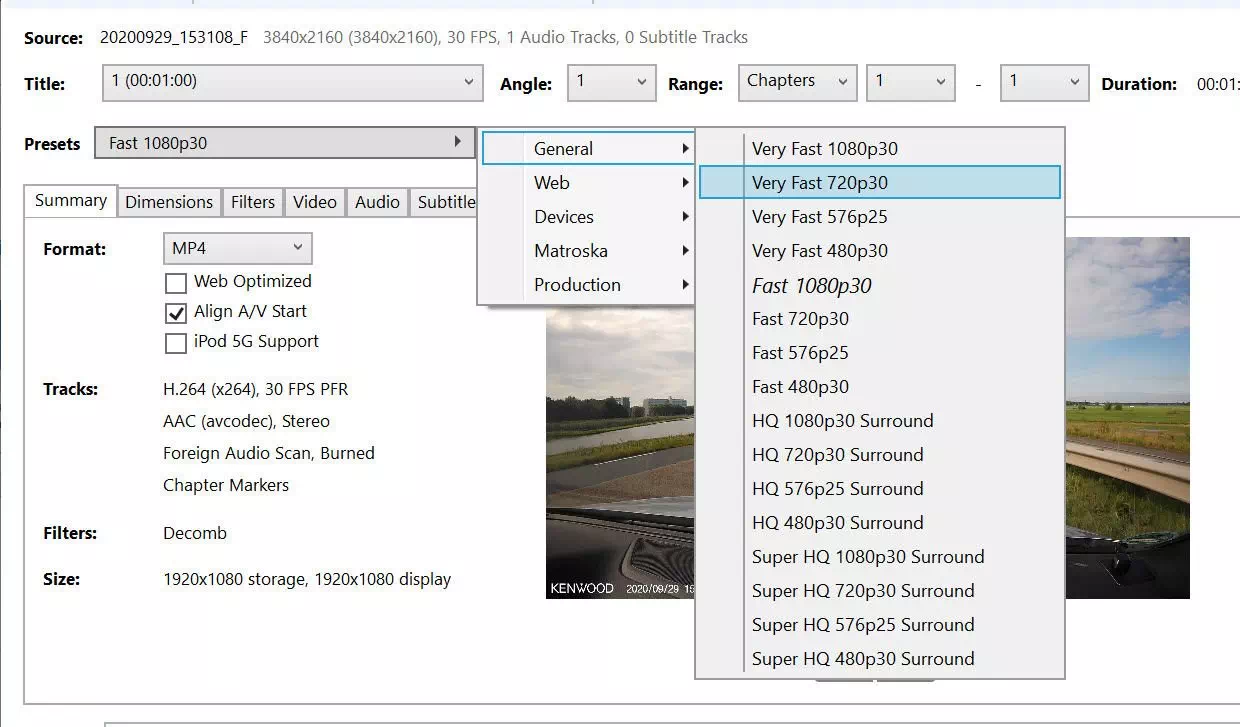
Task: Choose the italic Fast 1080p30 preset
Action: click(x=880, y=286)
